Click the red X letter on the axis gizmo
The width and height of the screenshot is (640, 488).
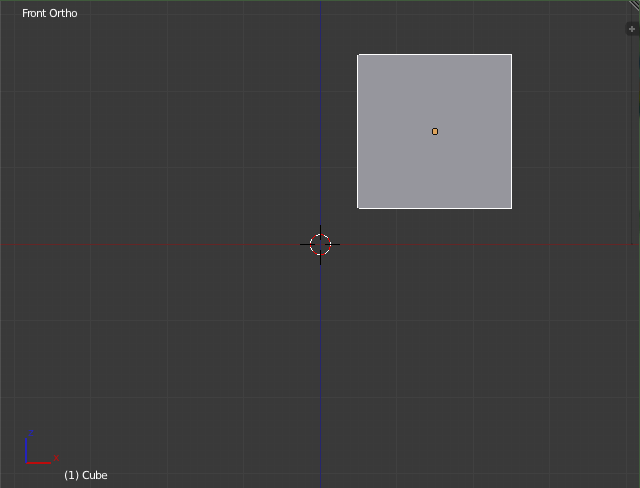[x=56, y=459]
